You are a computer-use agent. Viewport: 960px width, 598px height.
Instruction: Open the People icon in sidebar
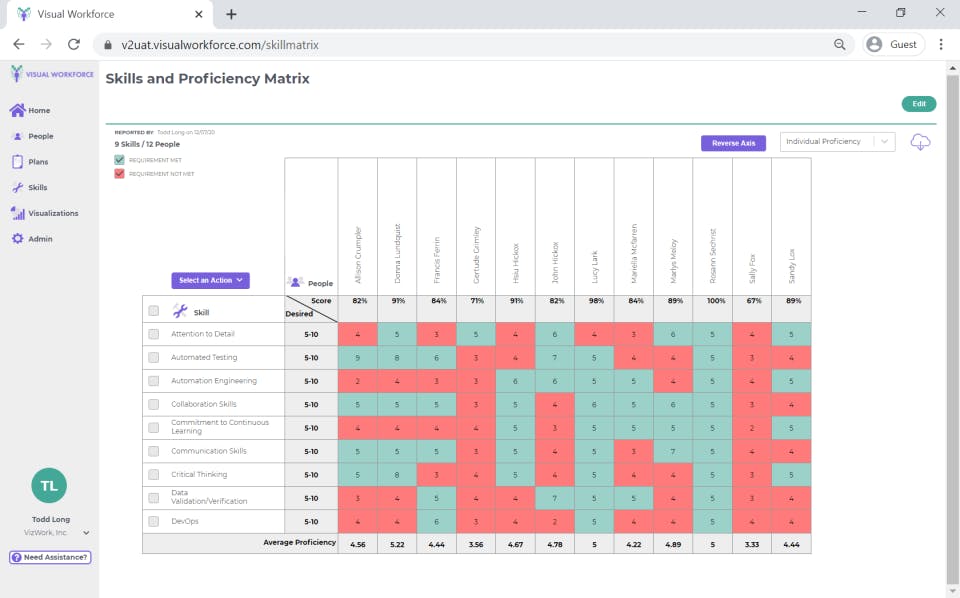17,136
